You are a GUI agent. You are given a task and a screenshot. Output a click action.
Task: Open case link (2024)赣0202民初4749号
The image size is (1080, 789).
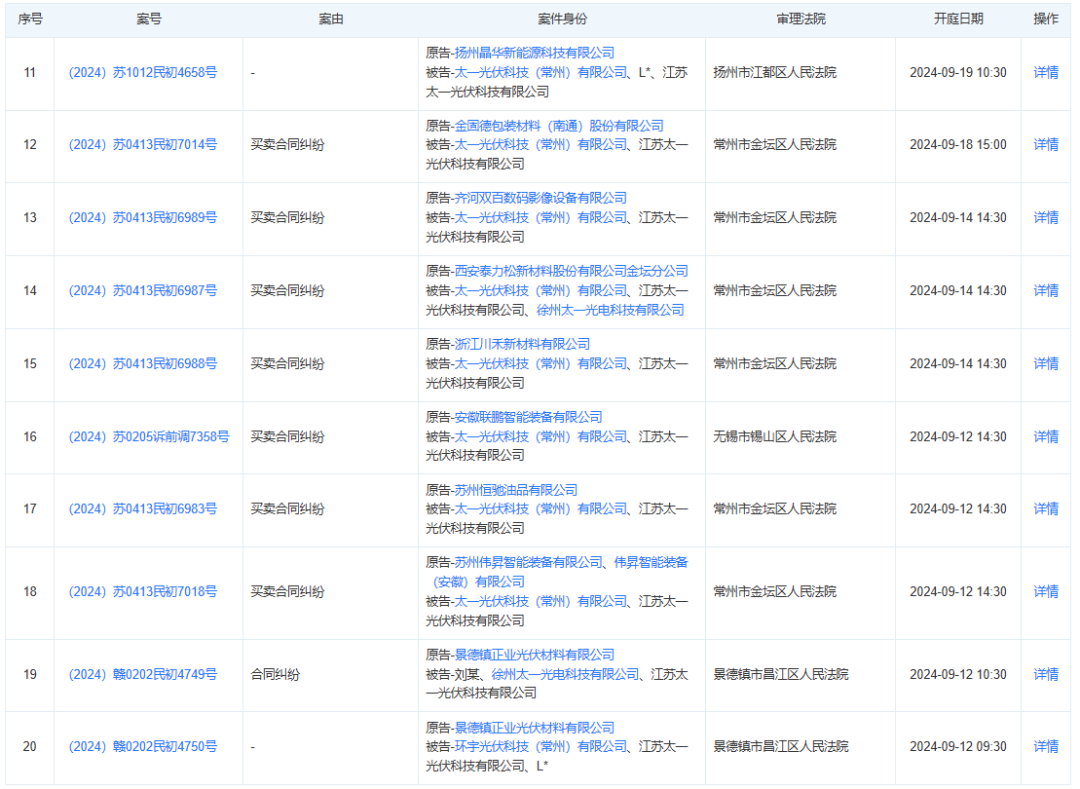click(x=142, y=675)
